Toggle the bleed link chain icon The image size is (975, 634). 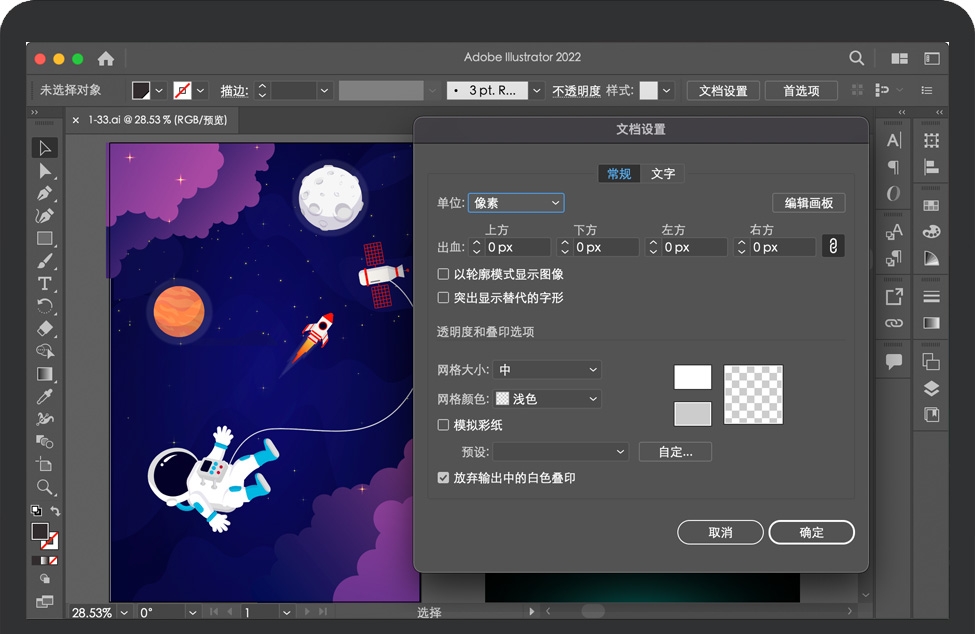(832, 246)
